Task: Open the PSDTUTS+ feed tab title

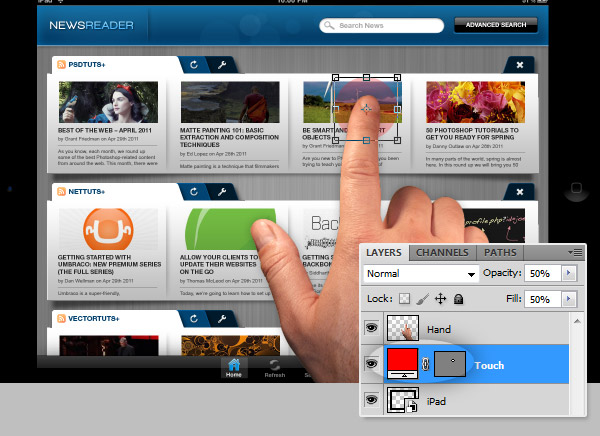Action: point(87,64)
